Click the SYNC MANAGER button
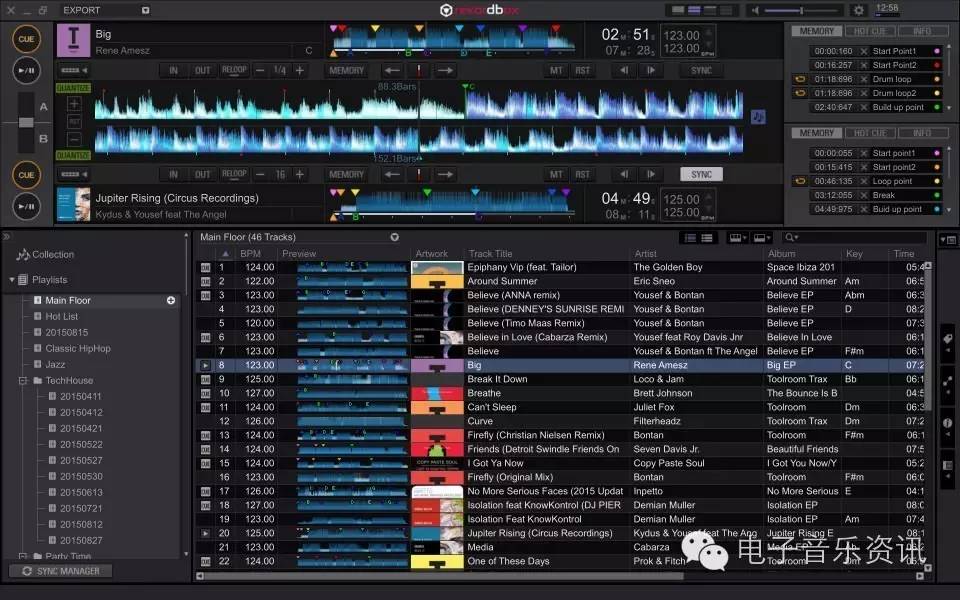This screenshot has width=960, height=600. click(60, 571)
